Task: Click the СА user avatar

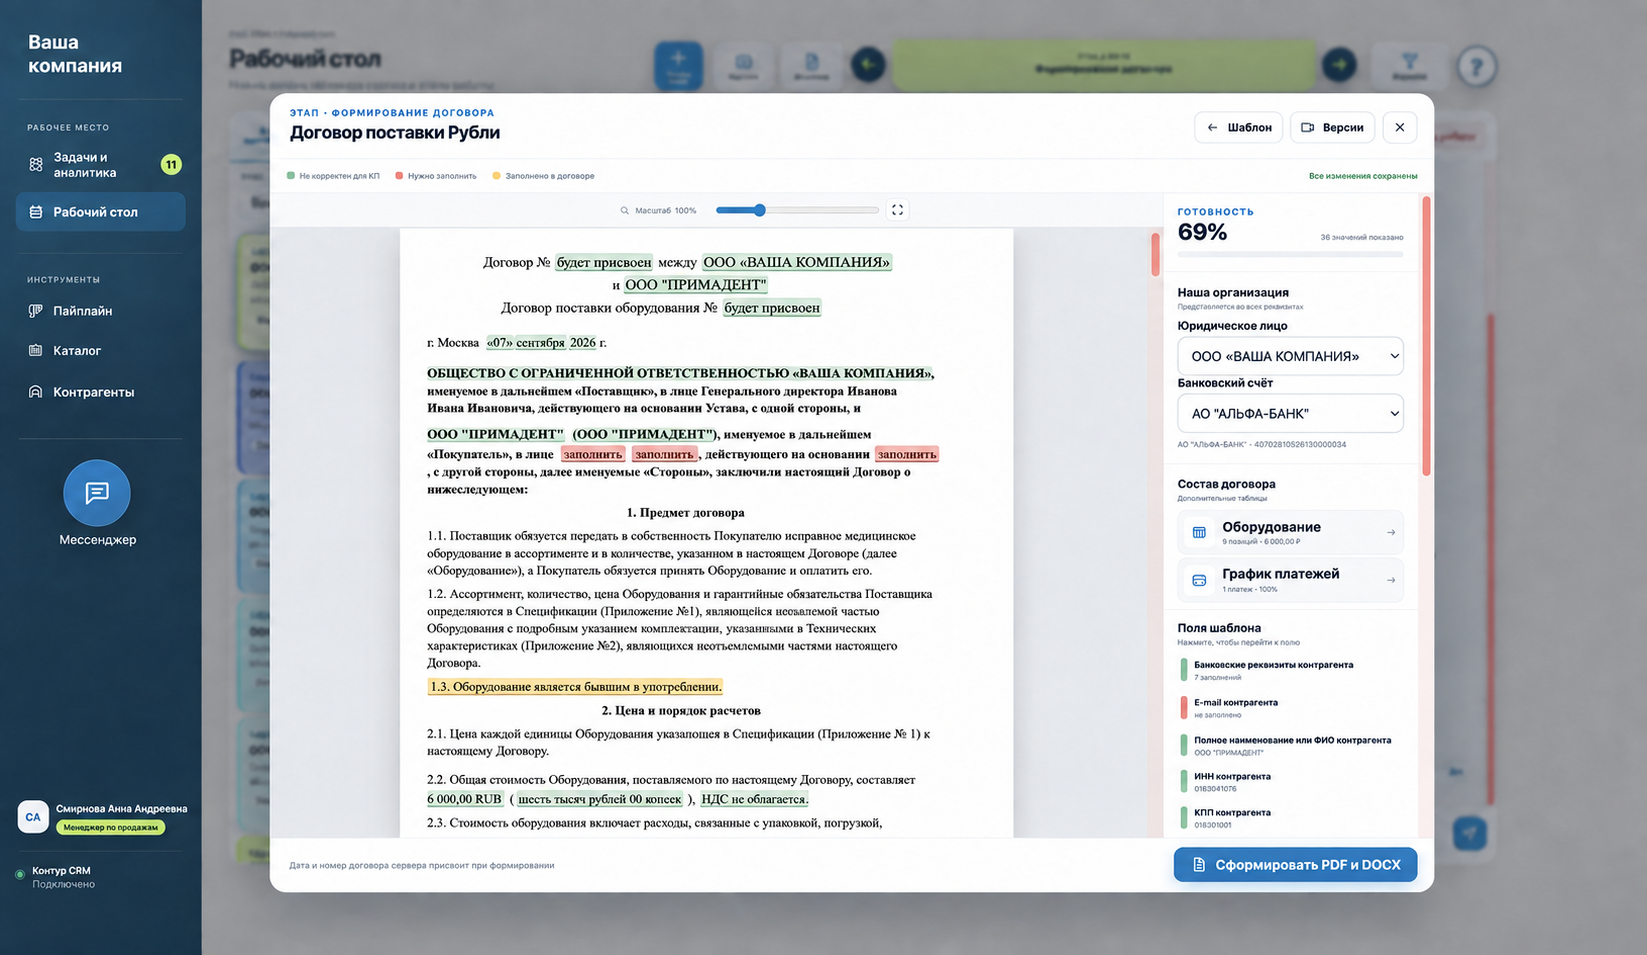Action: (x=33, y=817)
